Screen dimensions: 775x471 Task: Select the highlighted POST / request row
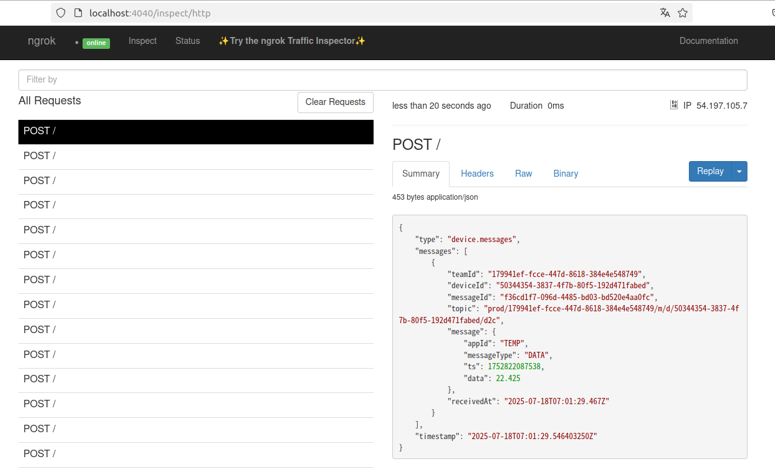[x=196, y=131]
